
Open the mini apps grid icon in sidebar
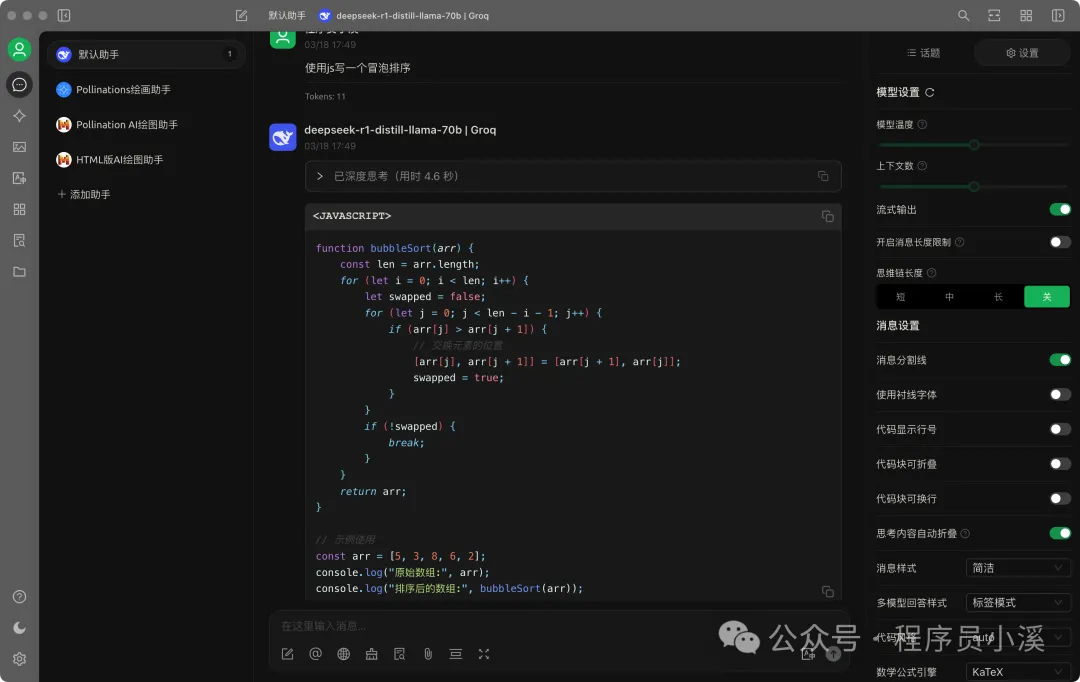coord(19,209)
